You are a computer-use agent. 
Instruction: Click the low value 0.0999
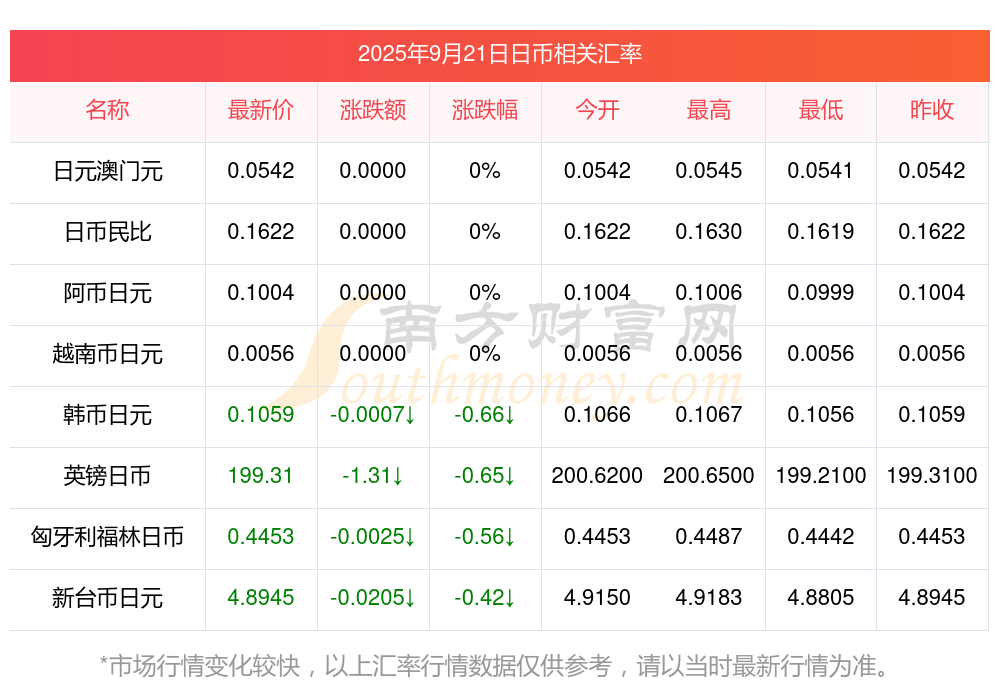click(821, 292)
